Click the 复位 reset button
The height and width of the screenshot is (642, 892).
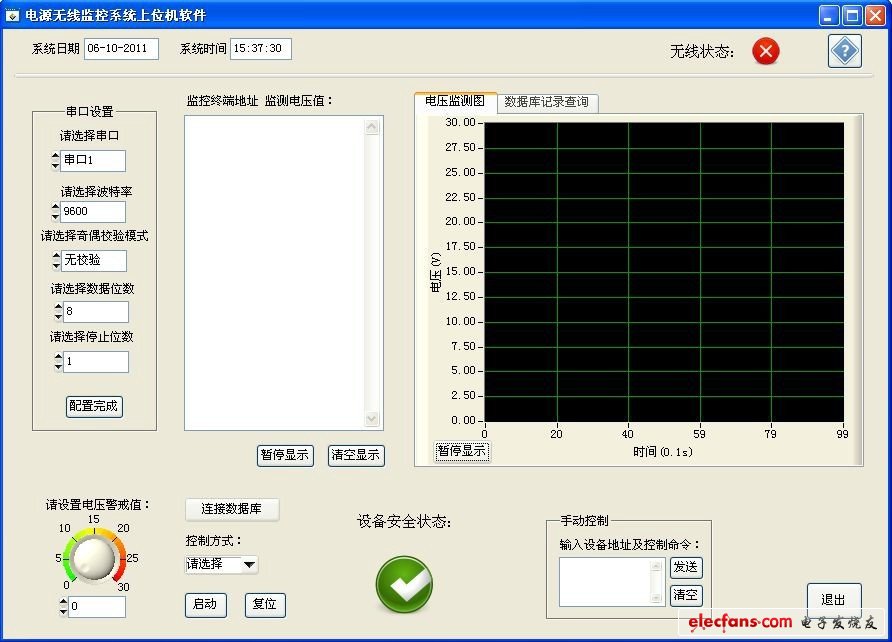point(264,605)
